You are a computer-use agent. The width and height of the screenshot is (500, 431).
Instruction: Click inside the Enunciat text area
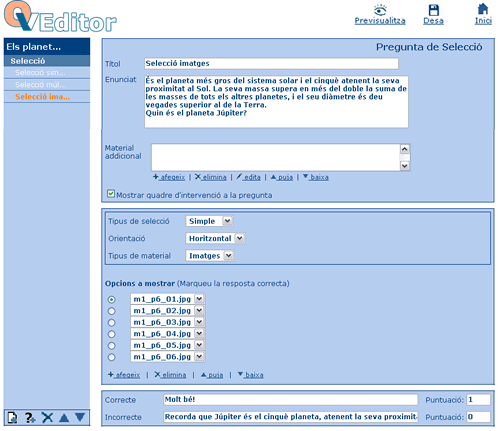tap(276, 102)
